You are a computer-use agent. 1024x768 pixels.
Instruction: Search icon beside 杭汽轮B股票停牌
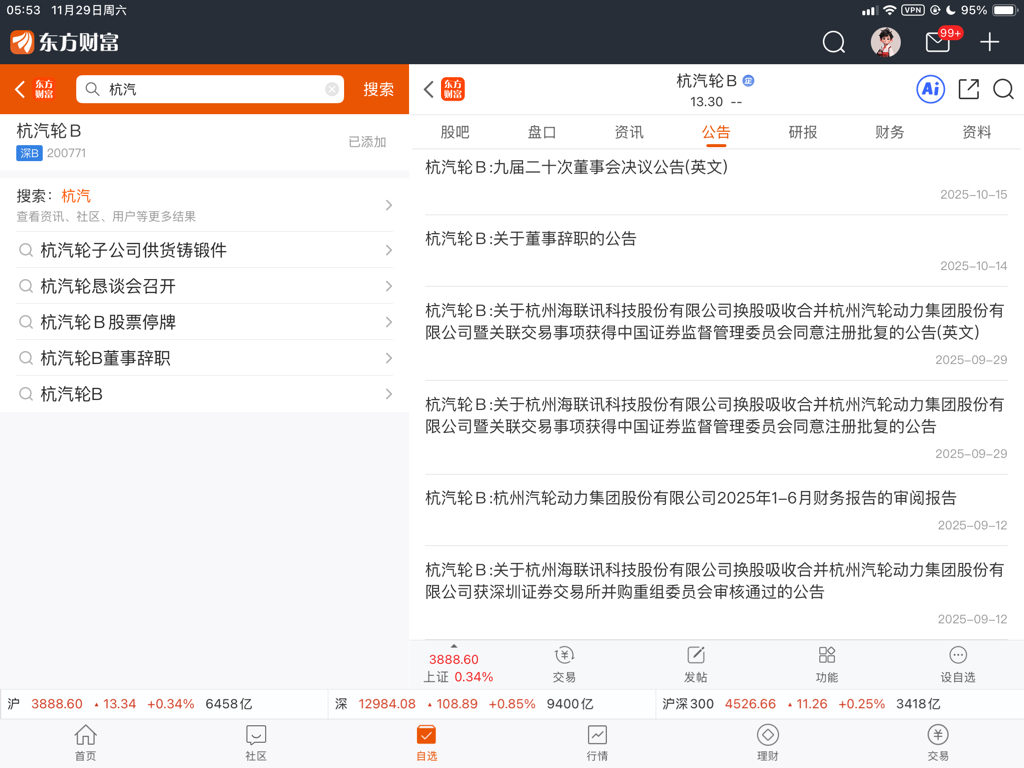tap(25, 322)
